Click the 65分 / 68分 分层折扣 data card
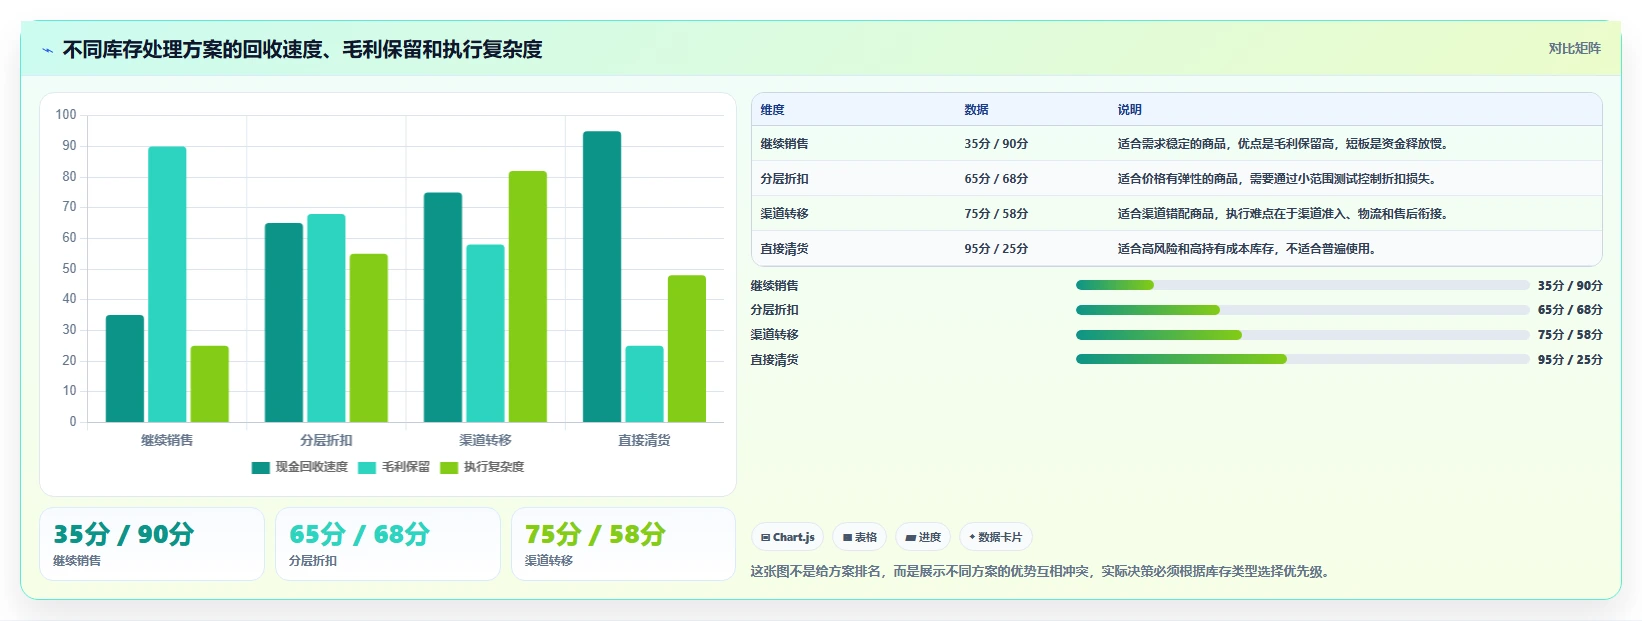 (388, 544)
